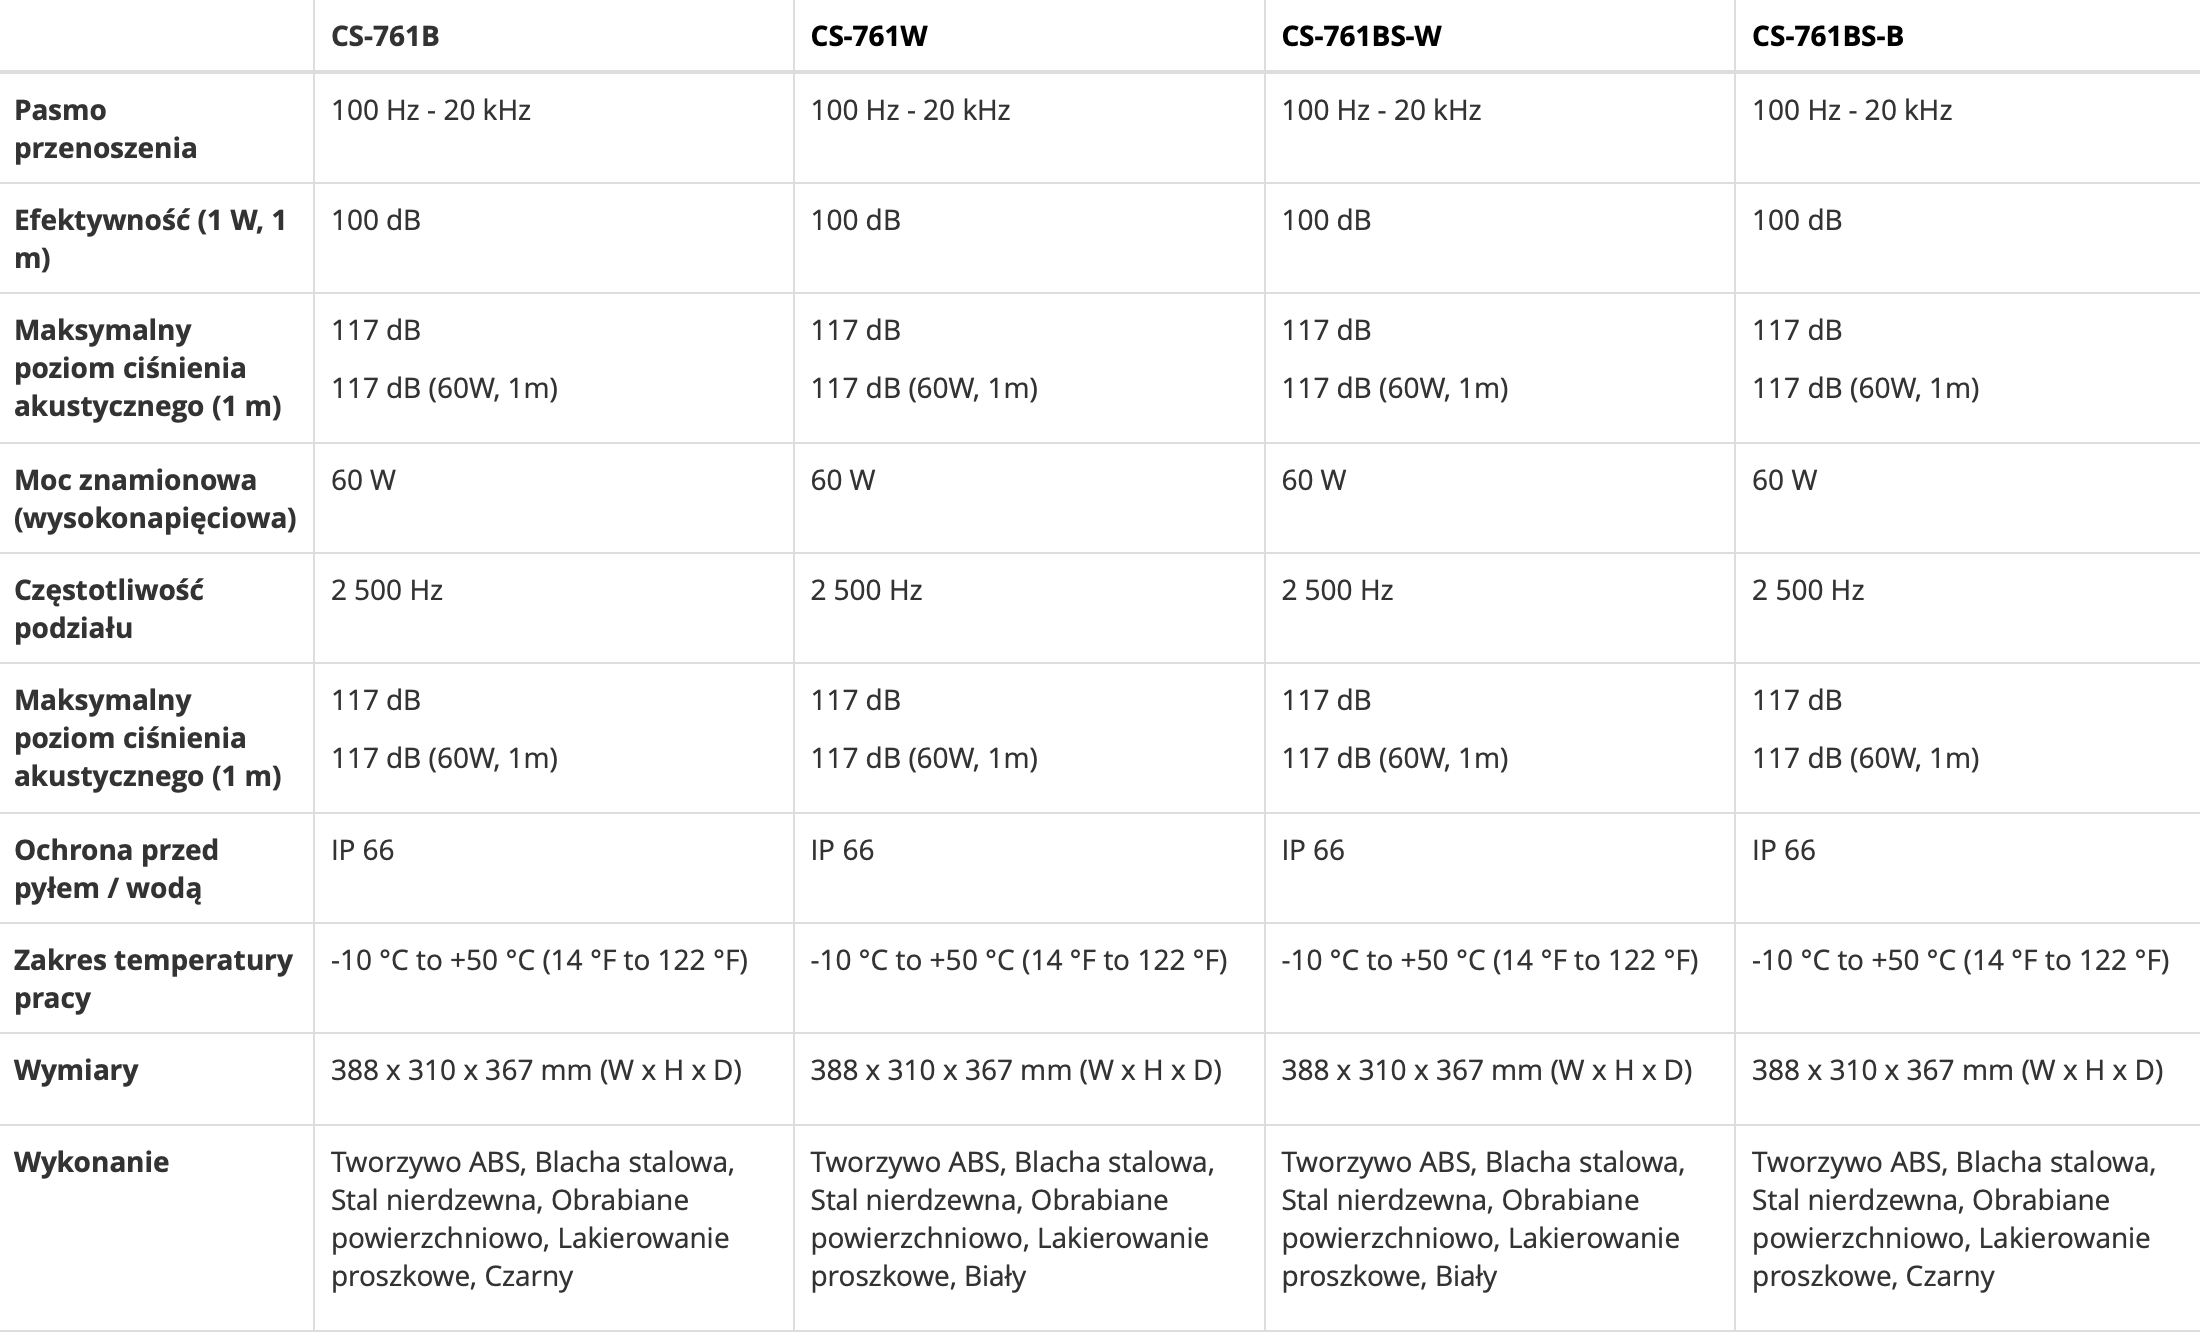The height and width of the screenshot is (1332, 2200).
Task: Click the 100 Hz - 20 kHz value for CS-761B
Action: coord(430,110)
